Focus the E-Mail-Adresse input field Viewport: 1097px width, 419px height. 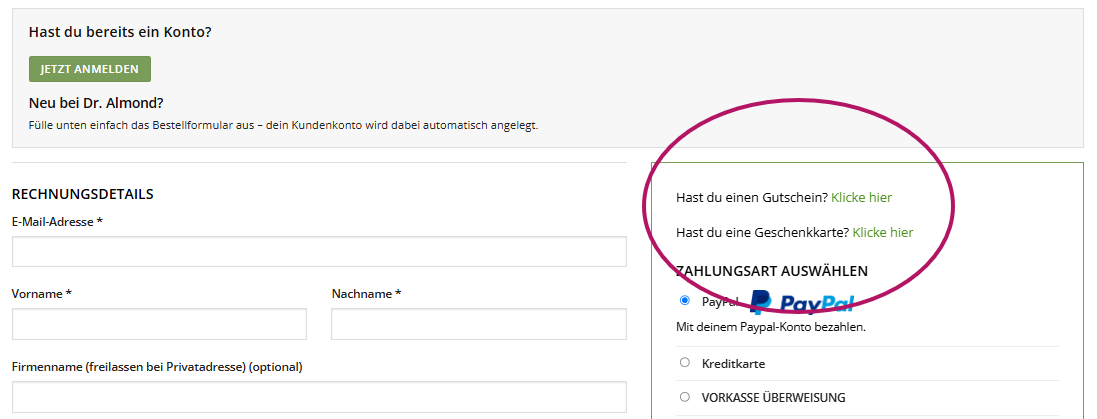tap(319, 252)
